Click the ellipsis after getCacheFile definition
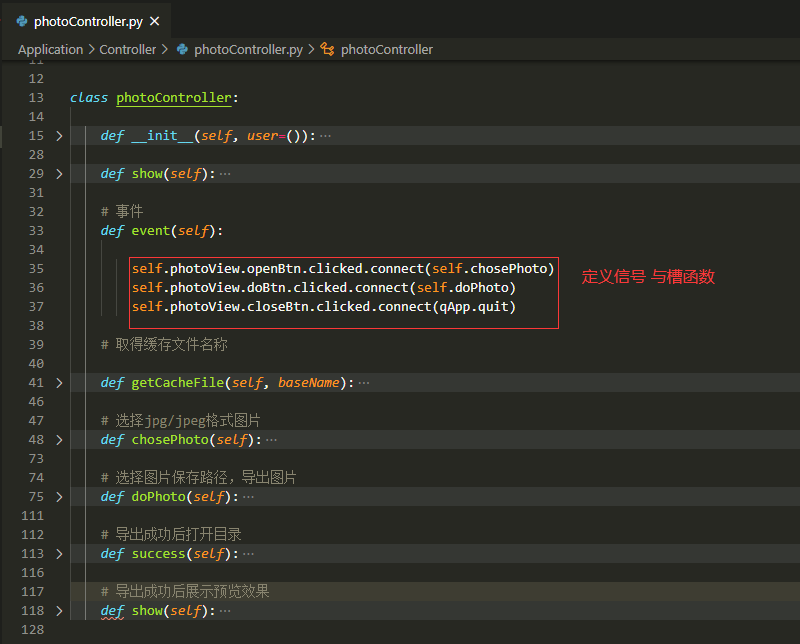800x644 pixels. point(364,383)
